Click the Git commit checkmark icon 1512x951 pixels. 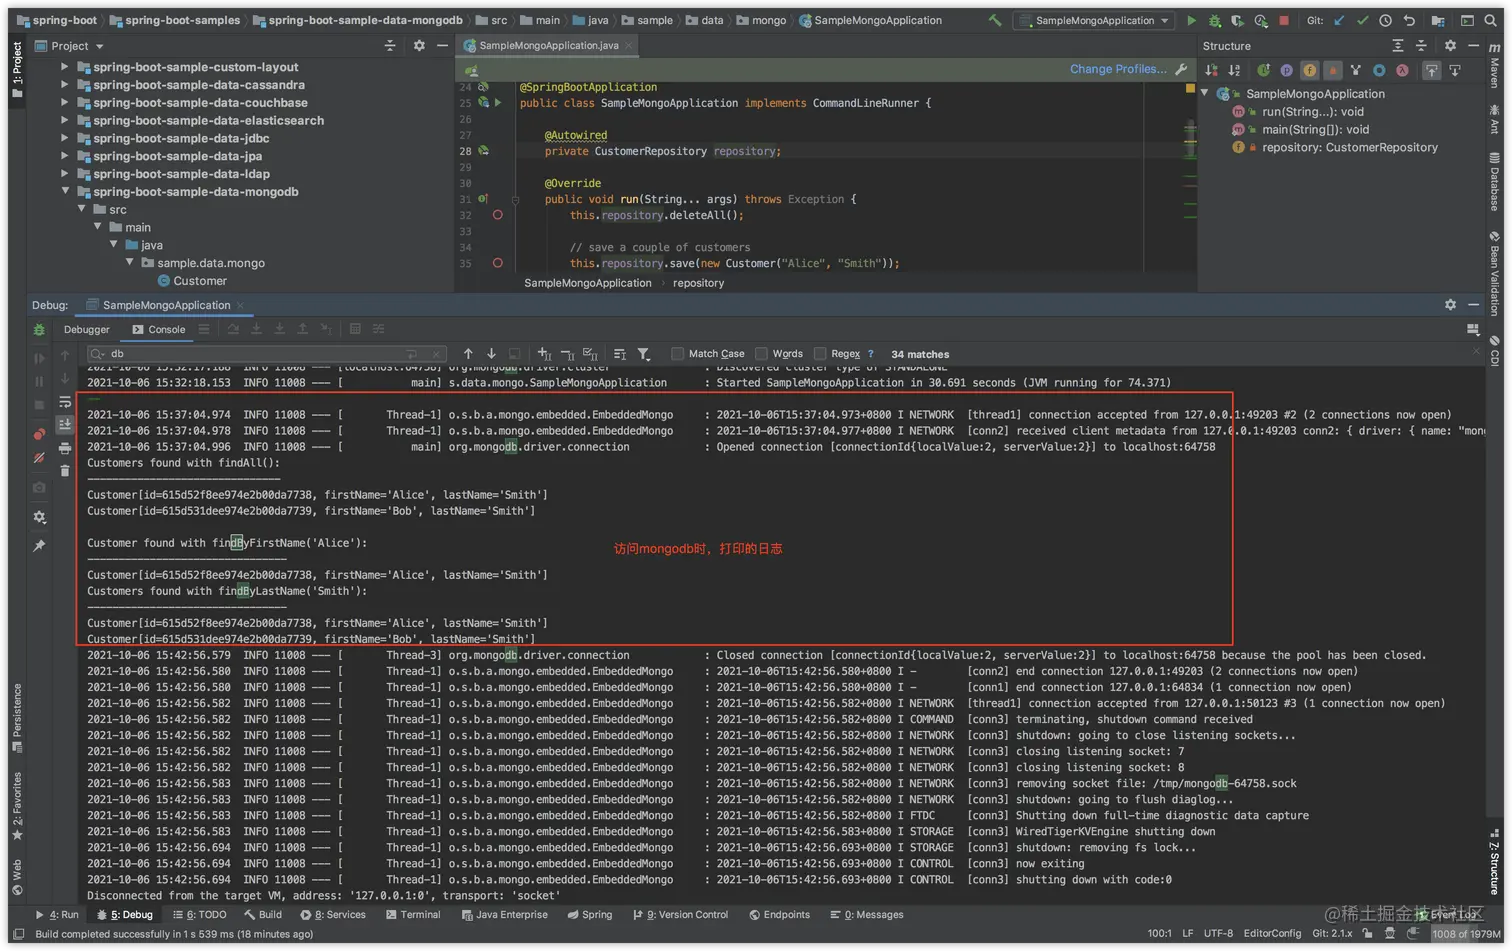point(1362,20)
